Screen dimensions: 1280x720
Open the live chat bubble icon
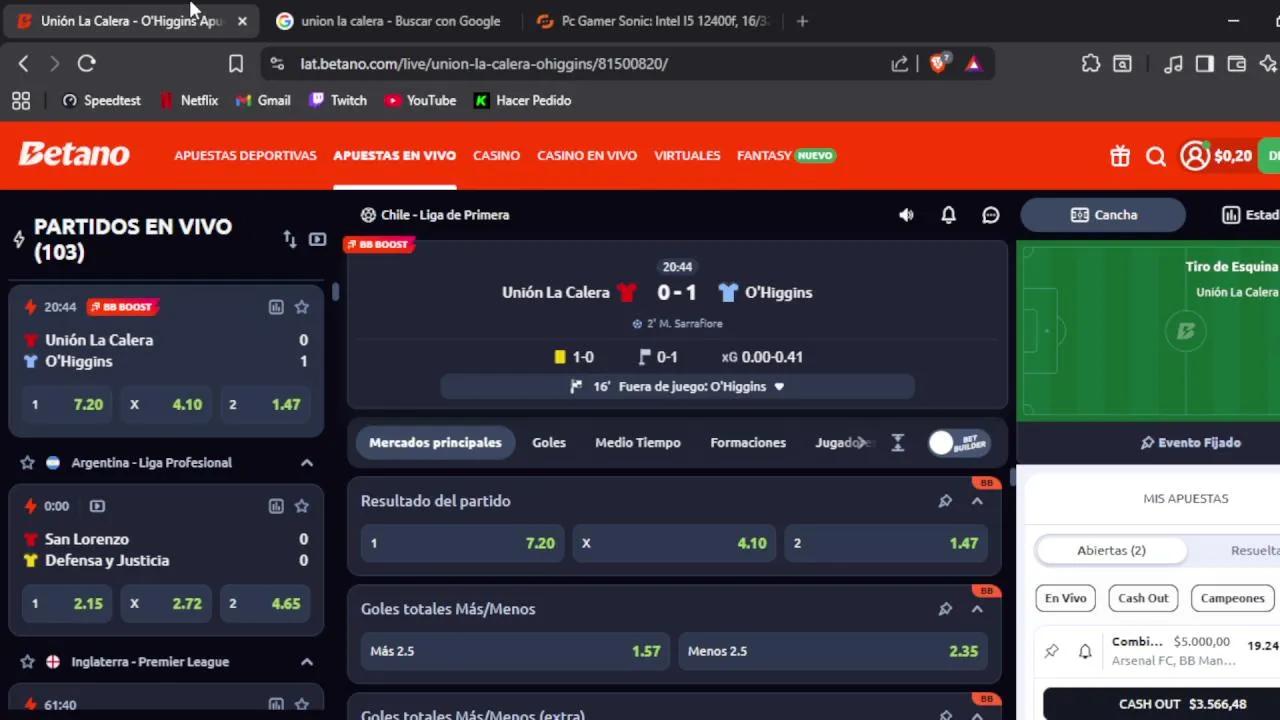[991, 215]
